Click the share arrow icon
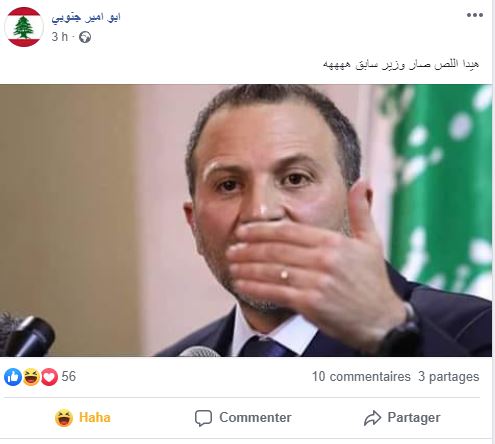Image resolution: width=495 pixels, height=444 pixels. tap(372, 418)
